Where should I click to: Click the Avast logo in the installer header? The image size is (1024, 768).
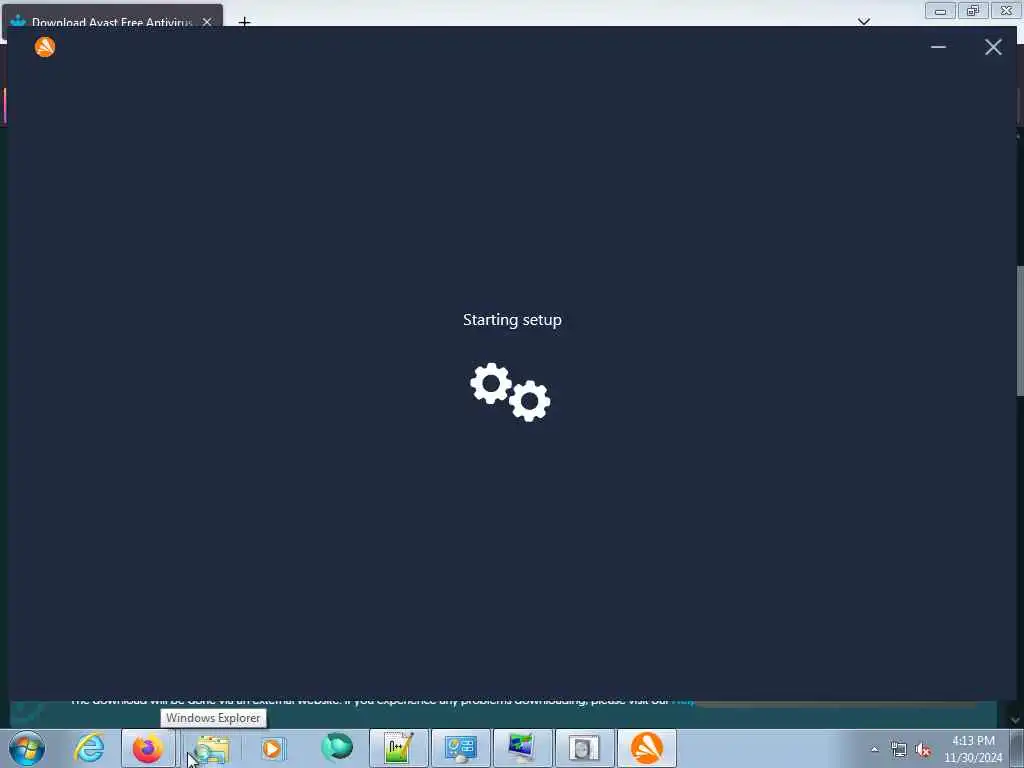(x=45, y=47)
